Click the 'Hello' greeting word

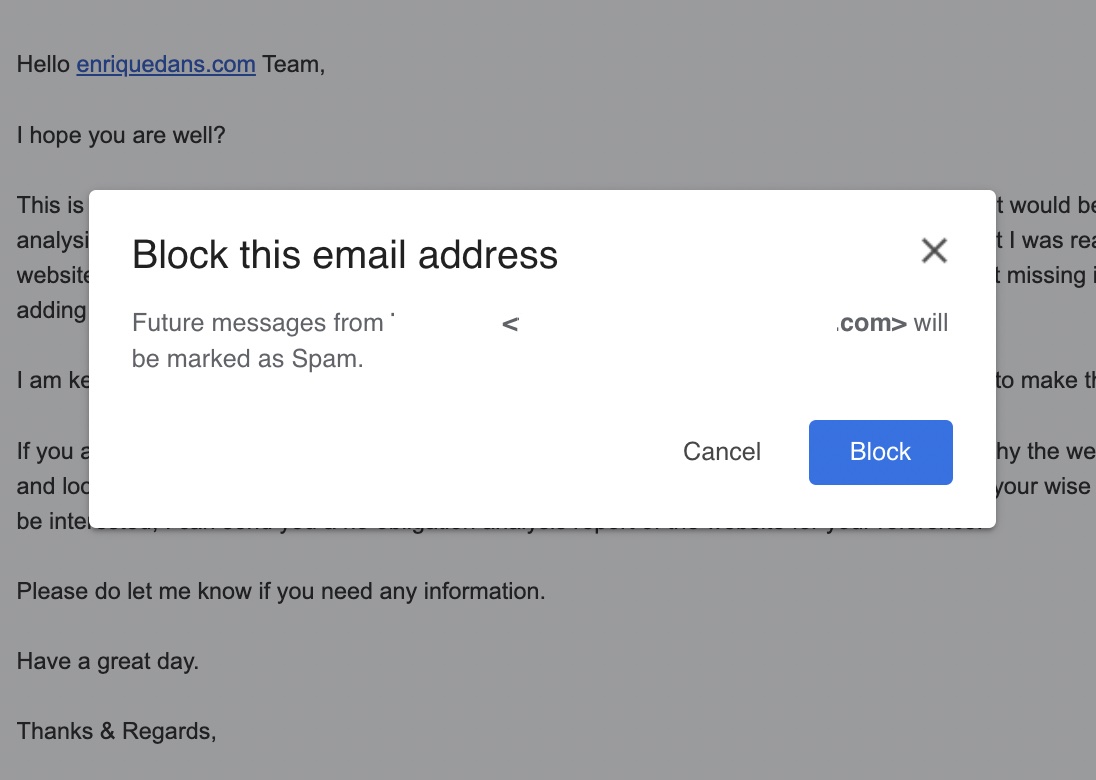(43, 65)
